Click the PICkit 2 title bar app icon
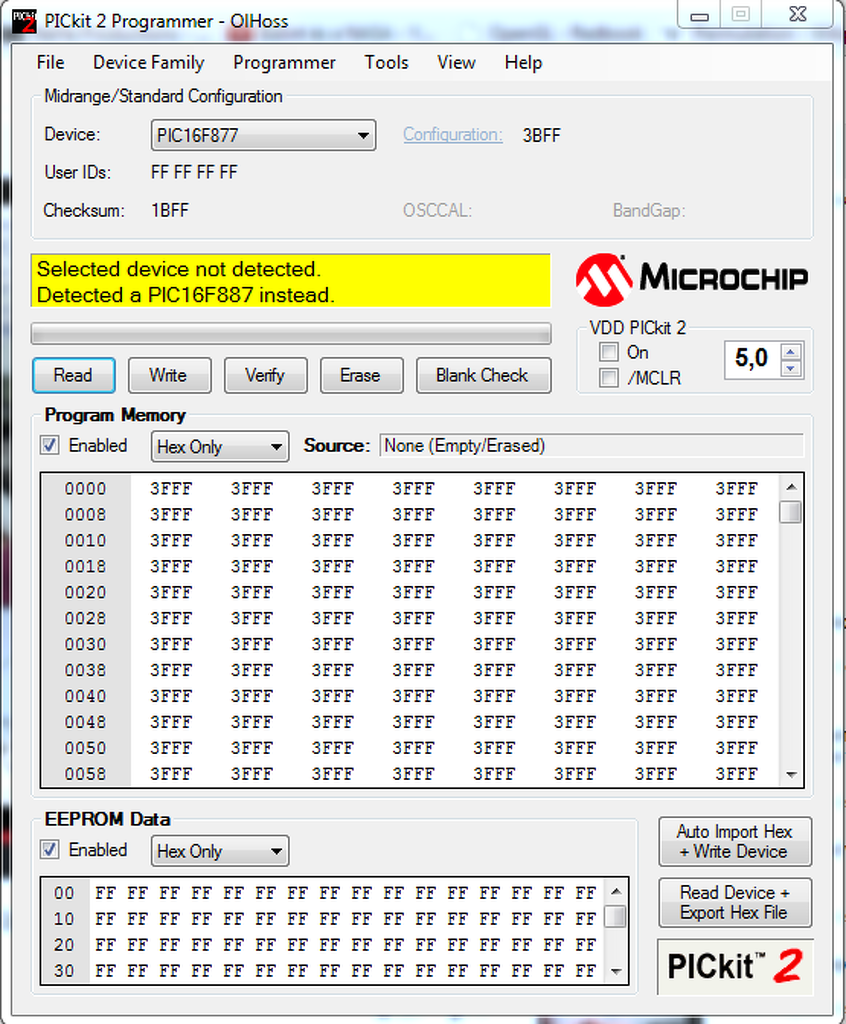This screenshot has height=1024, width=846. coord(24,21)
